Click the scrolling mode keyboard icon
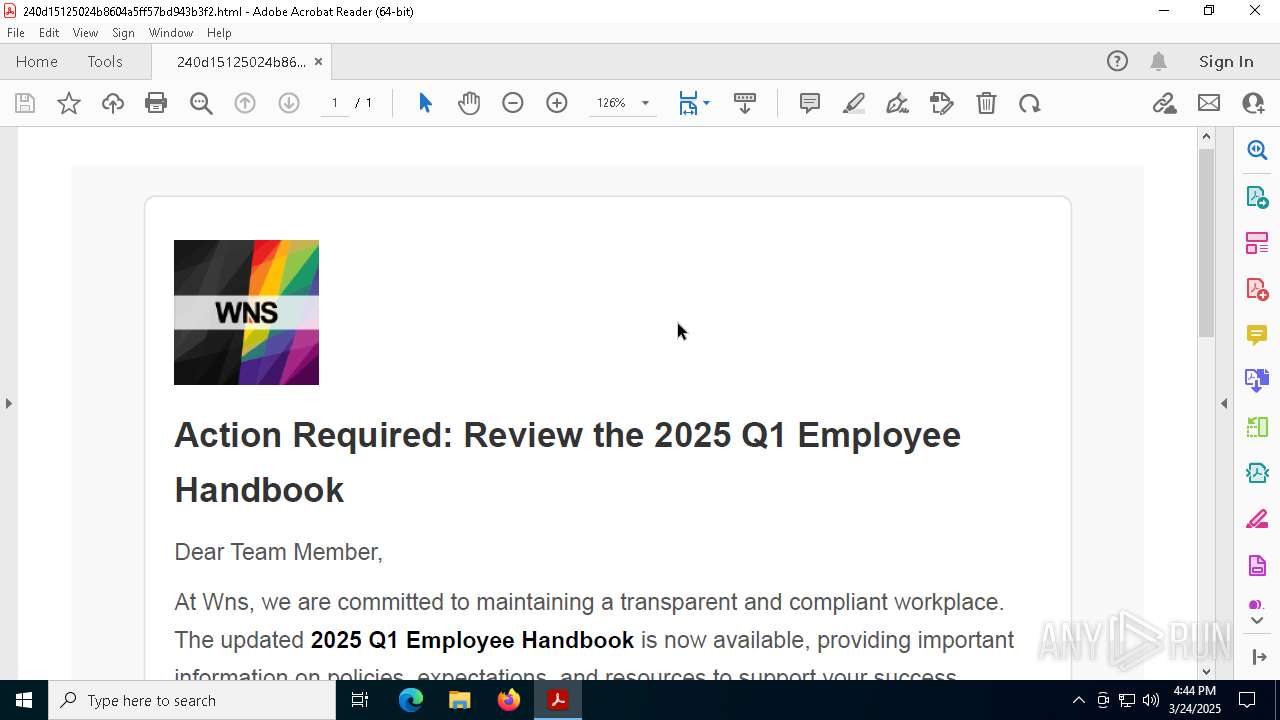The height and width of the screenshot is (720, 1280). click(745, 103)
